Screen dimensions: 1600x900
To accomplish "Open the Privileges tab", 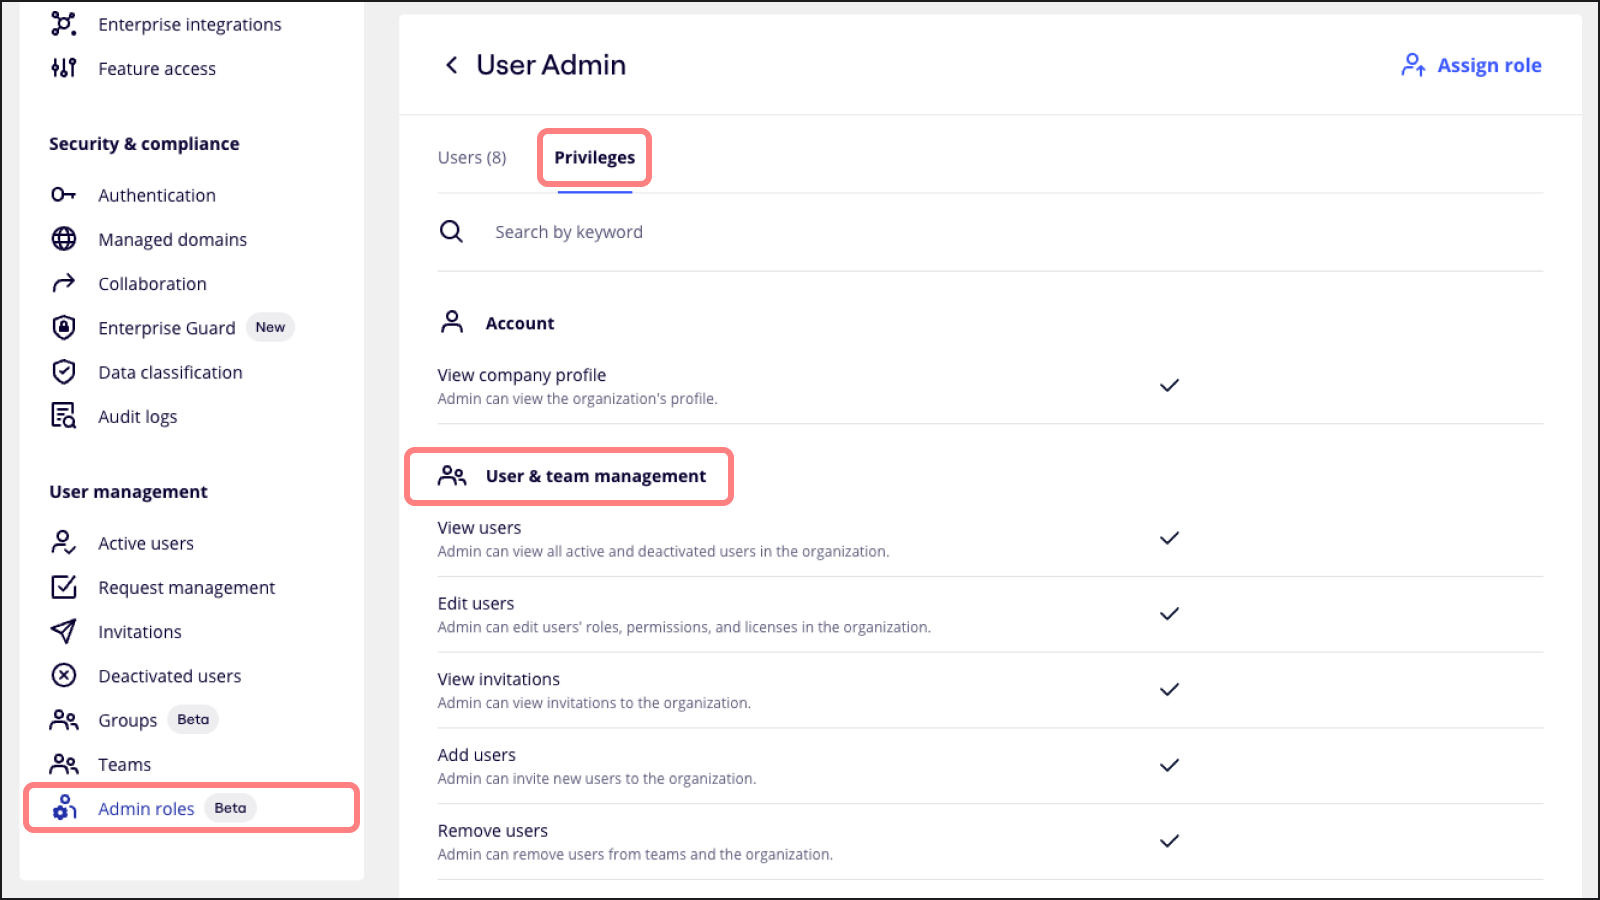I will pyautogui.click(x=594, y=157).
